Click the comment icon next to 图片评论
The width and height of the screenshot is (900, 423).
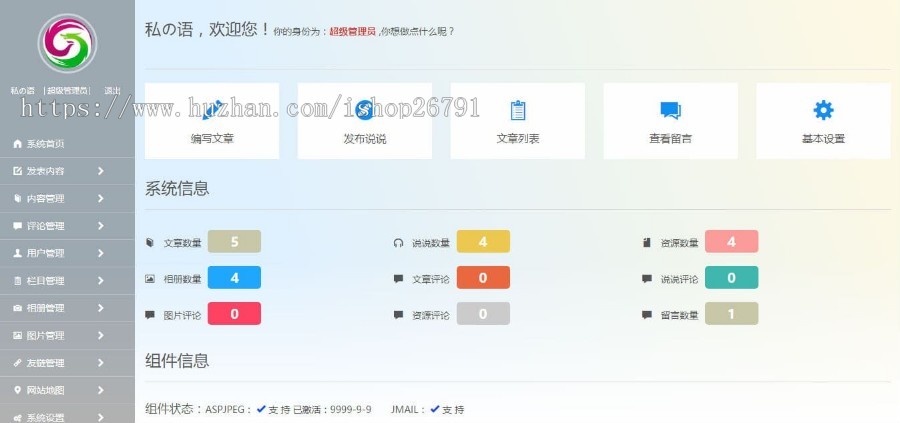point(150,315)
